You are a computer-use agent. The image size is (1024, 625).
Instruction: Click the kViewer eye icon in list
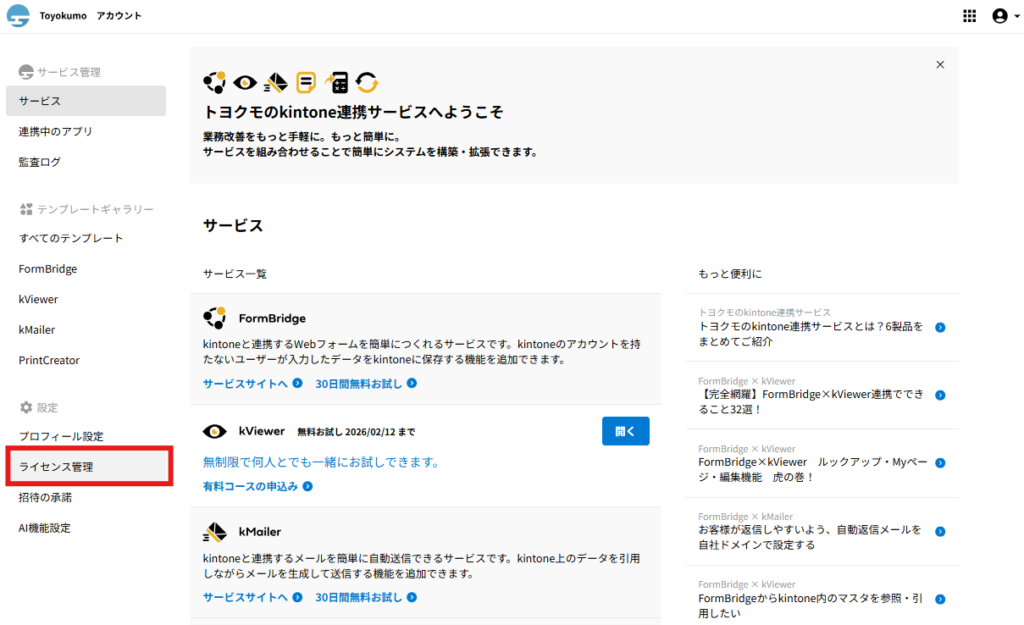point(215,431)
